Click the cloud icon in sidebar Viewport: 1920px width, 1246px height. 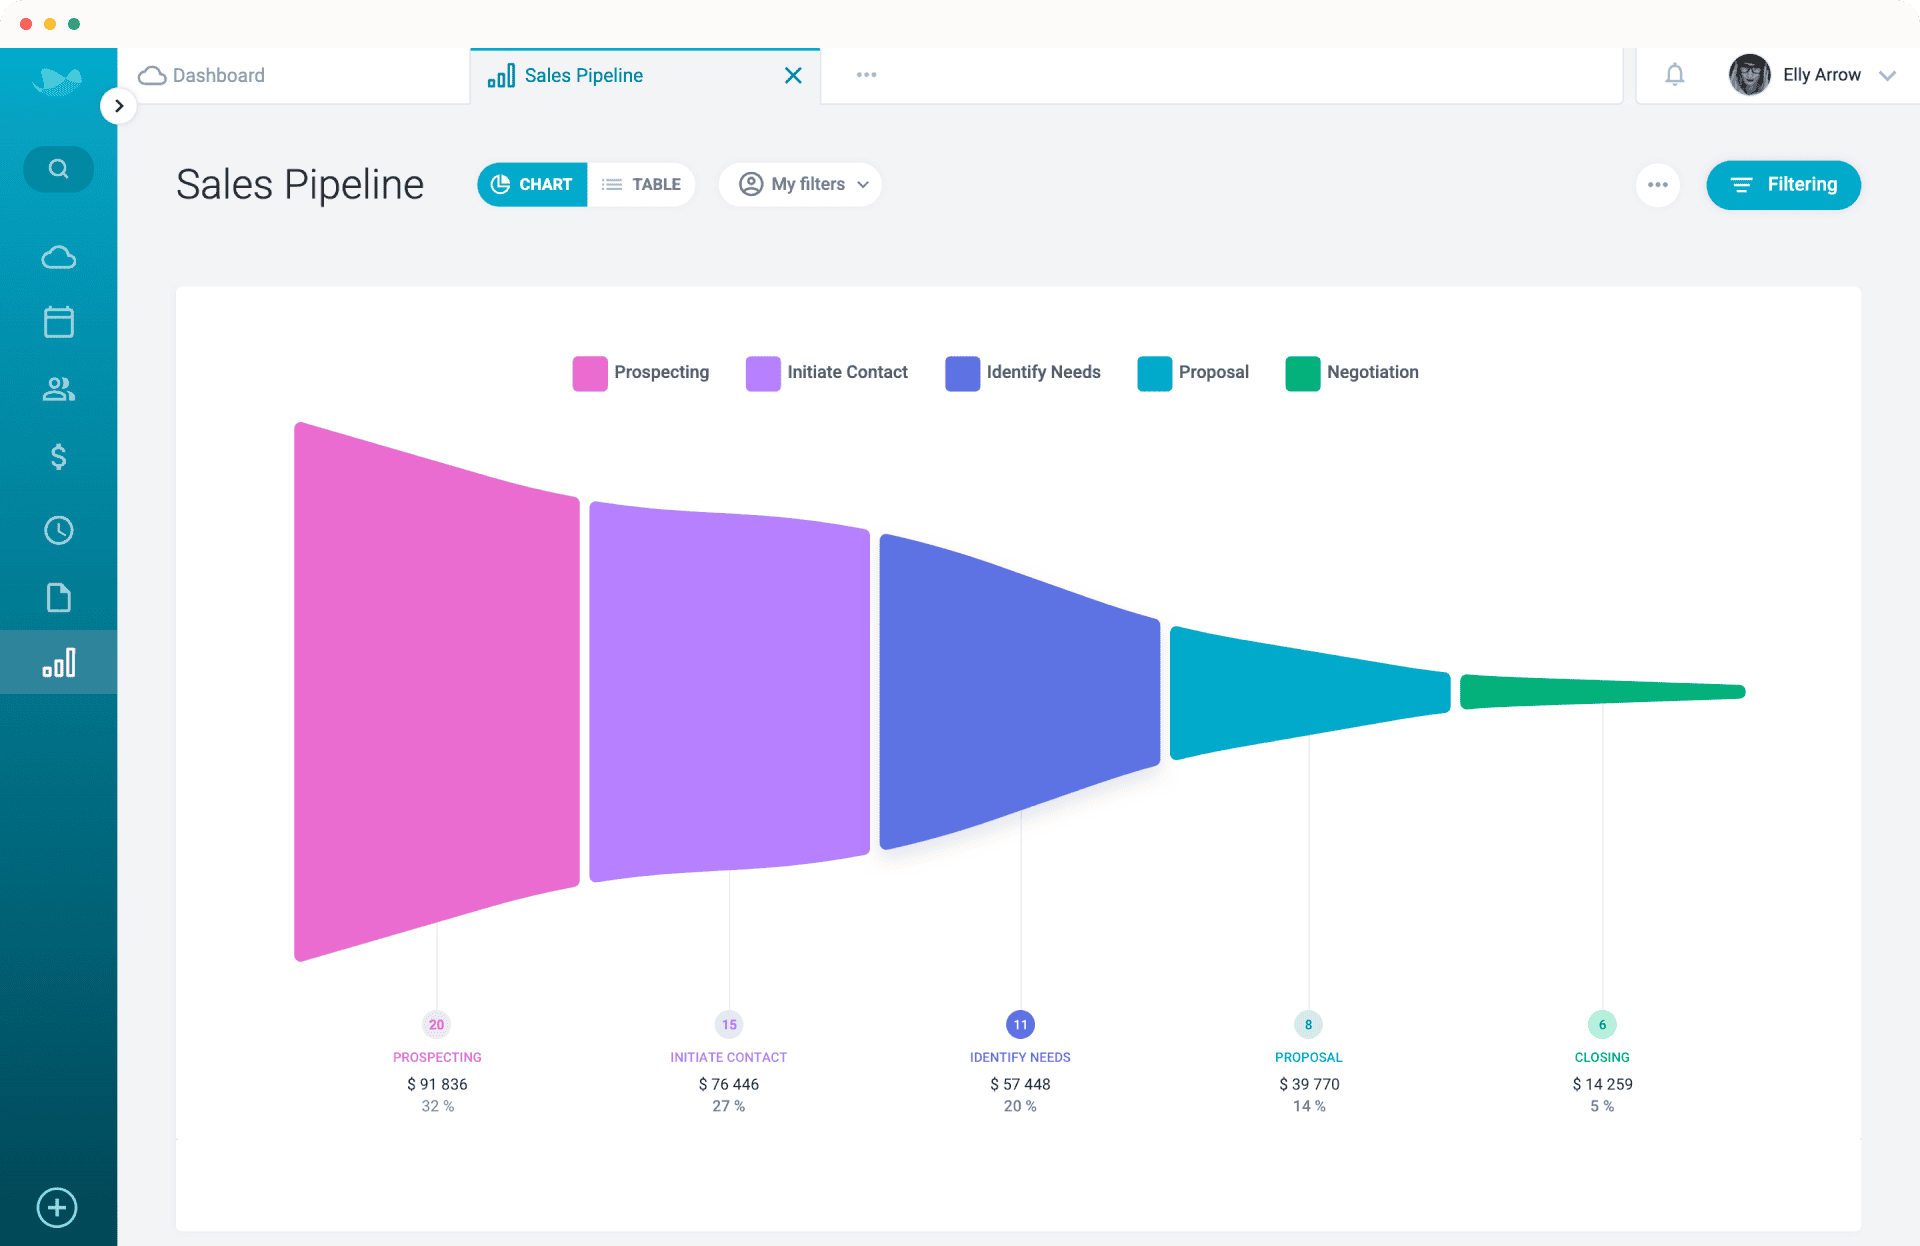point(58,257)
